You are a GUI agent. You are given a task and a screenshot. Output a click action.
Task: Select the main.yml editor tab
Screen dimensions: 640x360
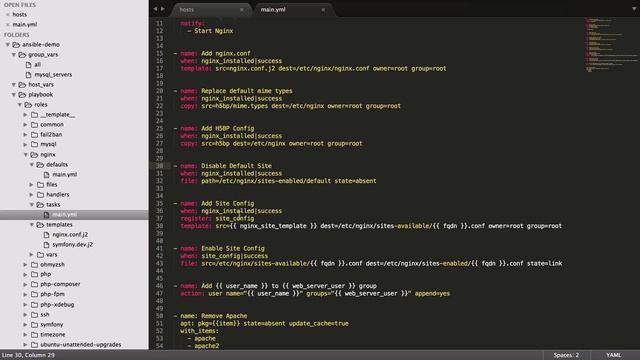coord(273,9)
